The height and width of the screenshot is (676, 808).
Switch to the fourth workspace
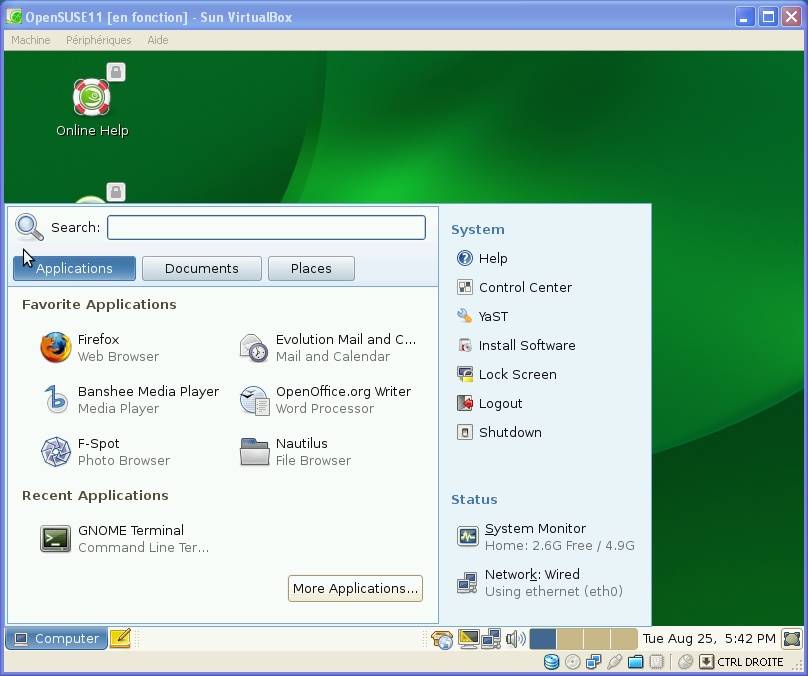click(624, 639)
